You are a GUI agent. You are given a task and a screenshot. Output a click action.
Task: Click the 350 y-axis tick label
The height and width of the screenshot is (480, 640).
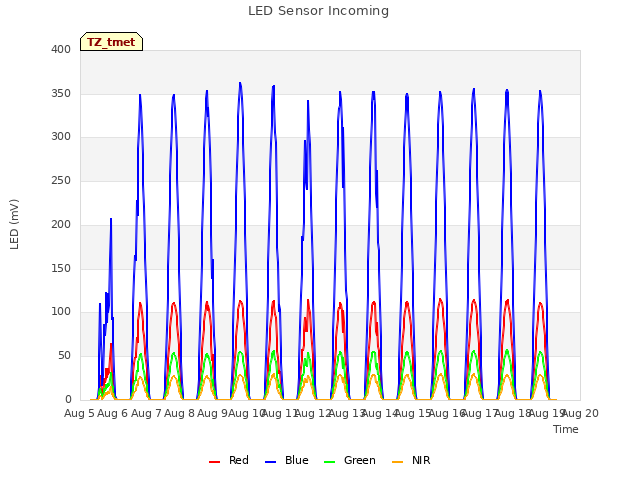pyautogui.click(x=61, y=93)
